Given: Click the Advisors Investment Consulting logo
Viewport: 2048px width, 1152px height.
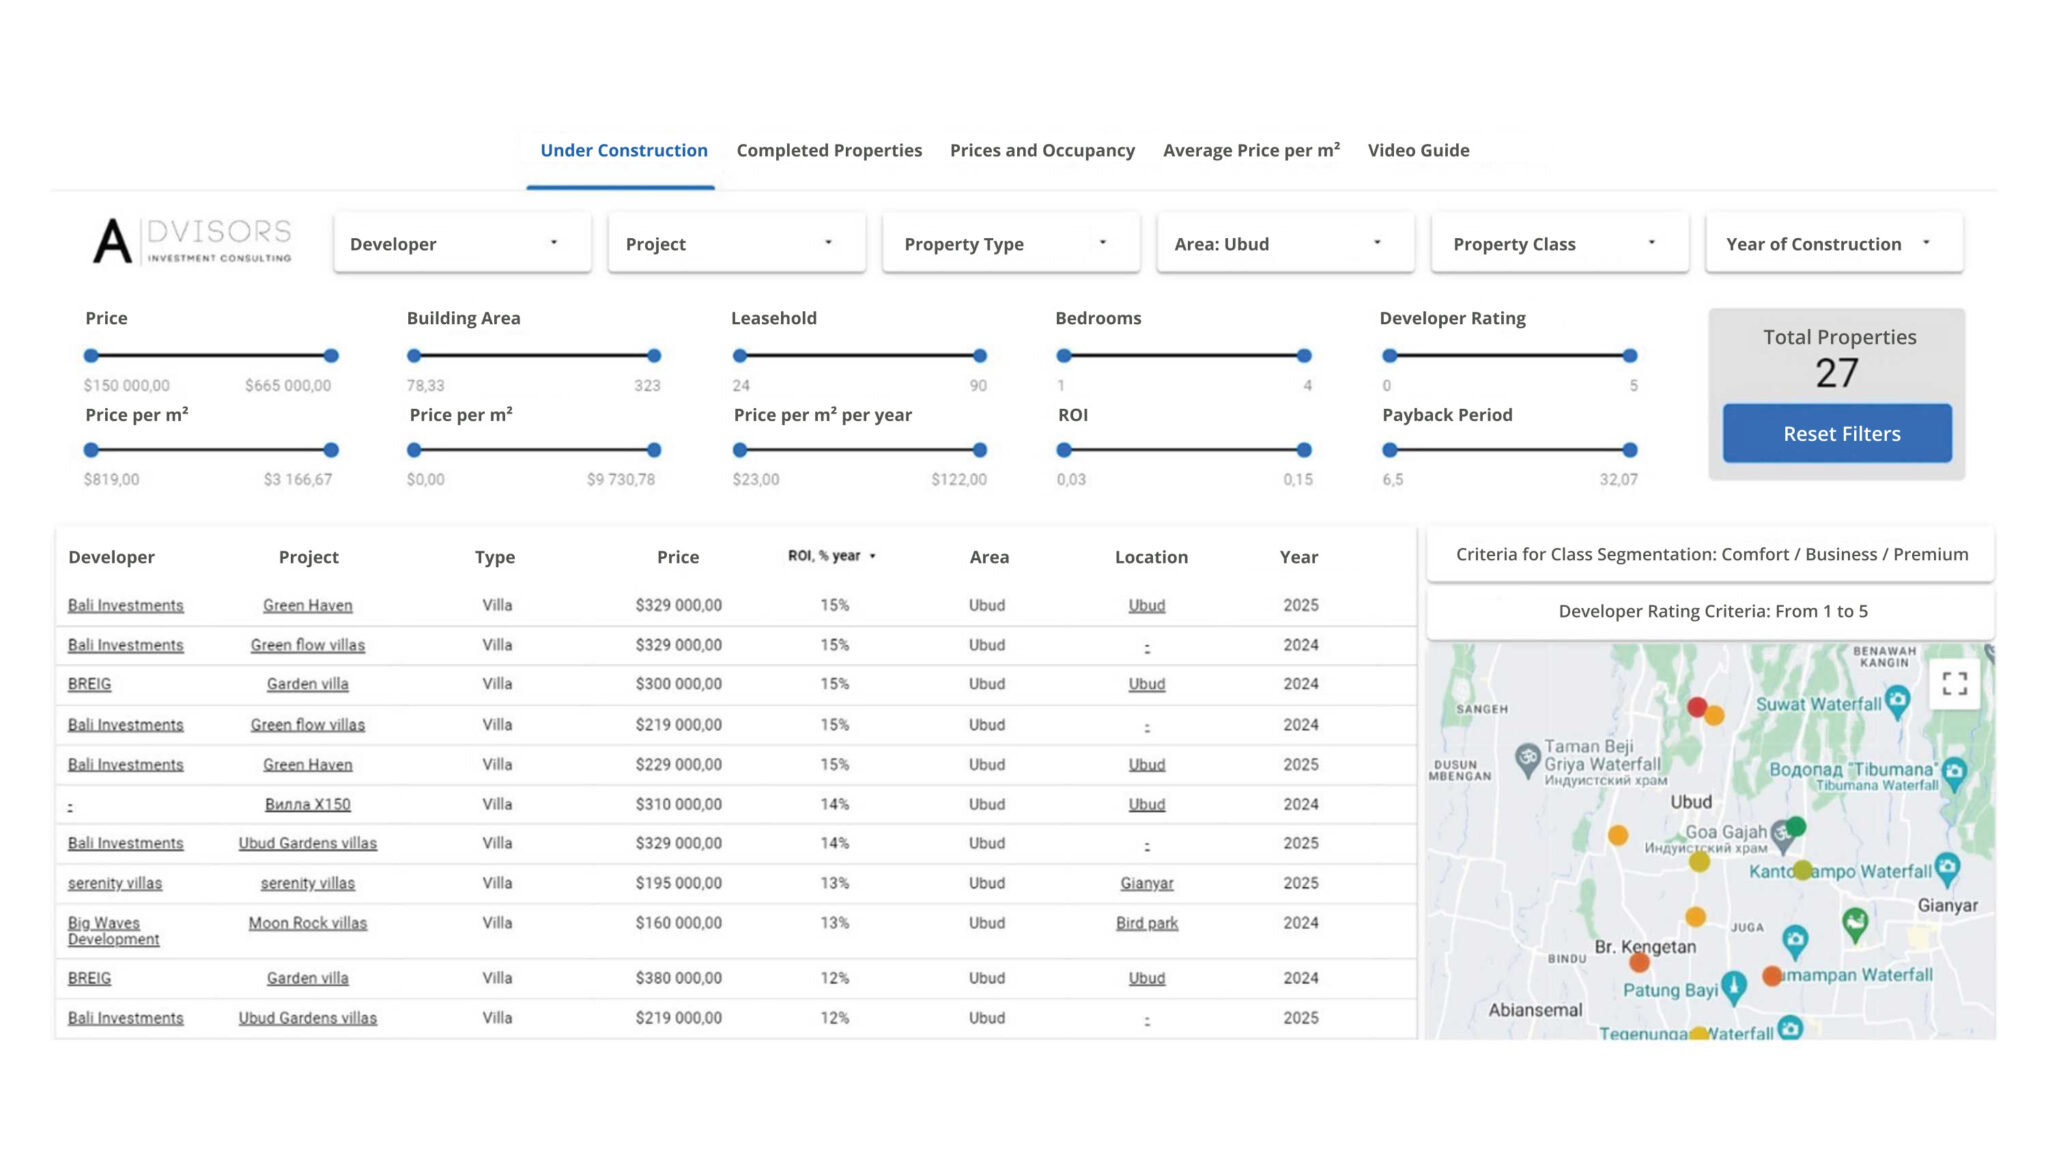Looking at the screenshot, I should [192, 241].
